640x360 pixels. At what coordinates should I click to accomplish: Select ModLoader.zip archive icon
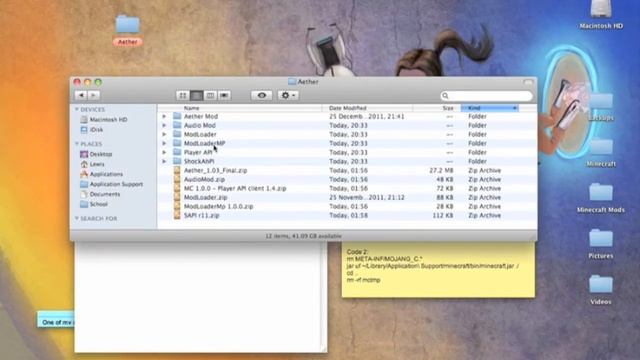point(177,197)
